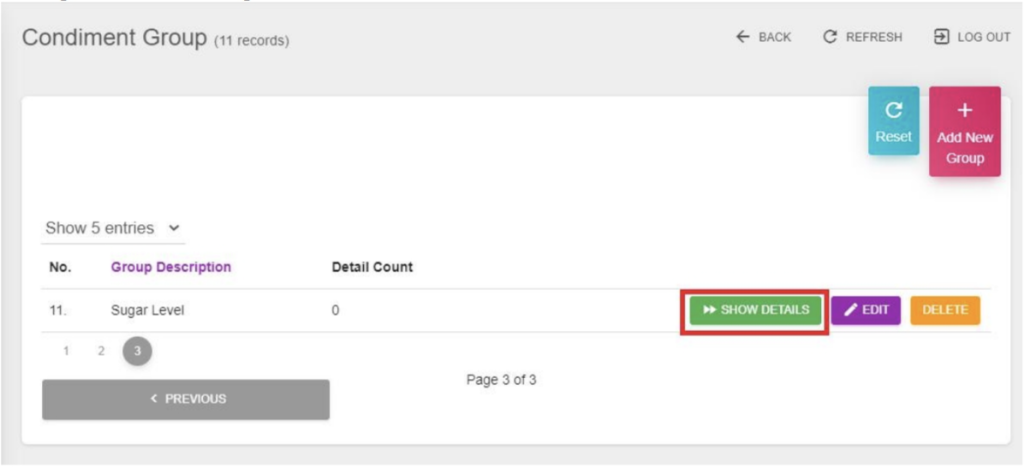Click the circular refresh icon in header
This screenshot has height=467, width=1024.
click(829, 37)
